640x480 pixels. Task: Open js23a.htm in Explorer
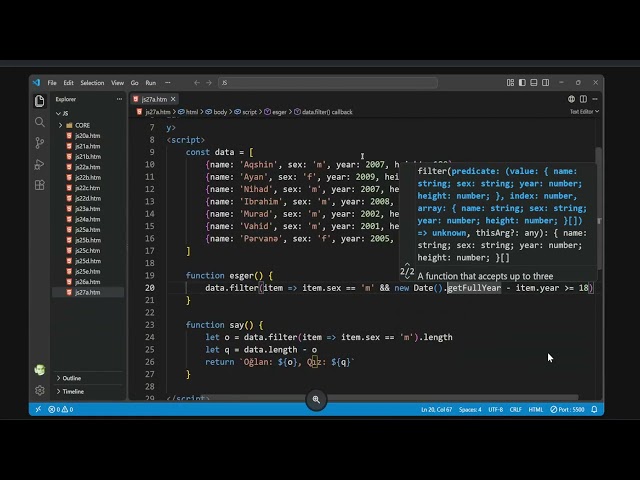pos(88,209)
